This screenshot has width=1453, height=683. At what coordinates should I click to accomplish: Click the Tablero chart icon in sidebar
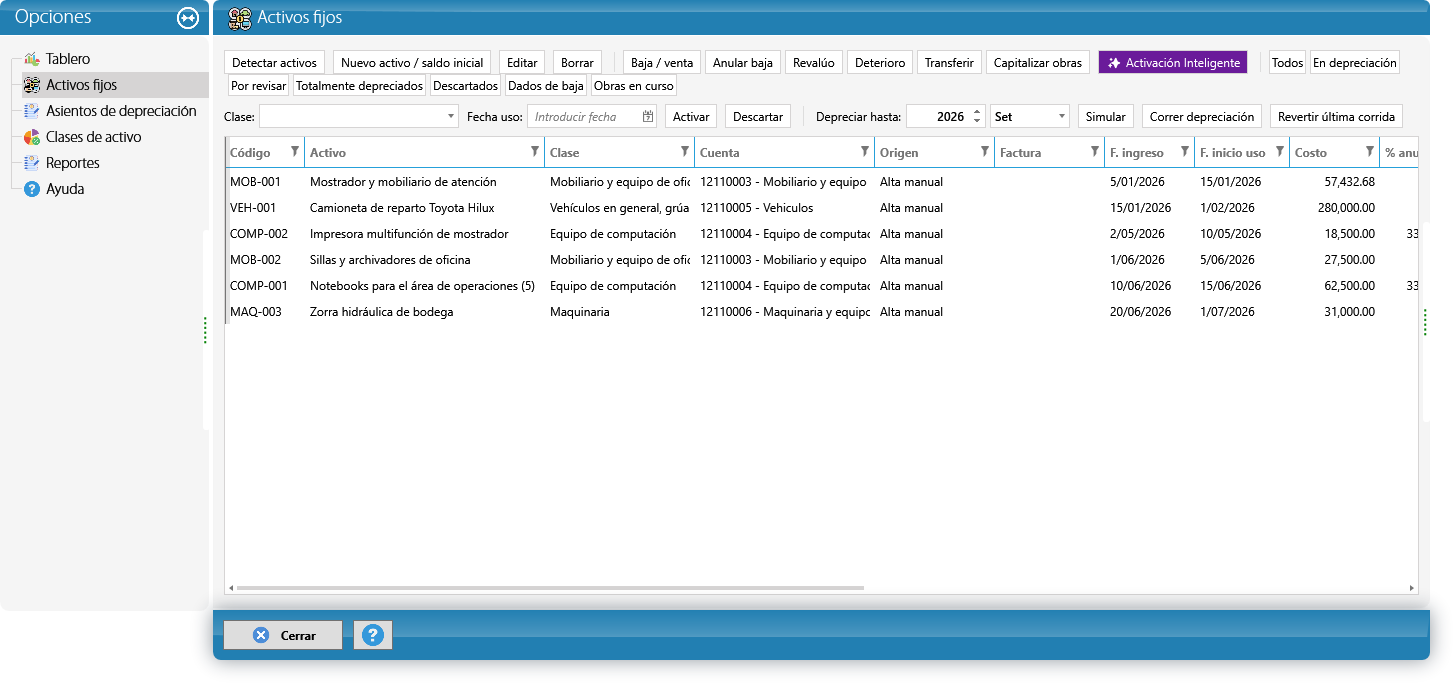(x=31, y=59)
